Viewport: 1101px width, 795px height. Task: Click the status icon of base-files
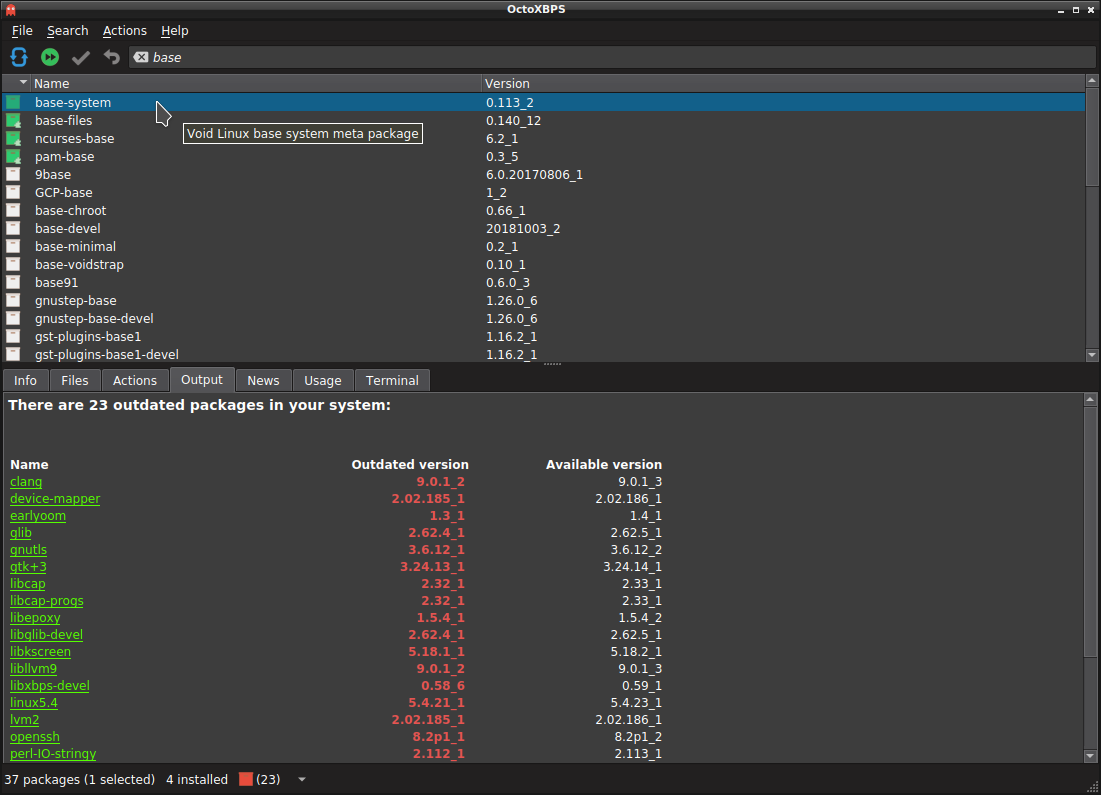(13, 120)
